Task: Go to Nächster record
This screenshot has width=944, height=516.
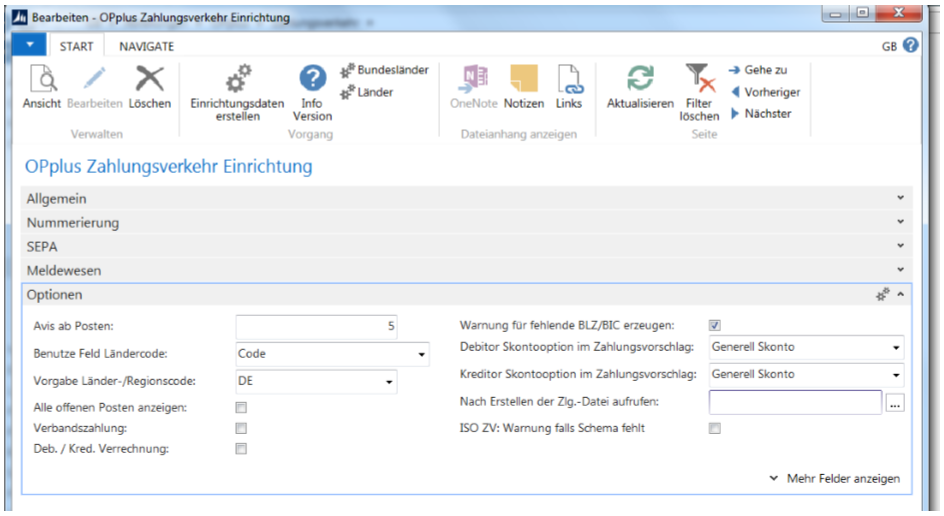Action: pos(761,114)
